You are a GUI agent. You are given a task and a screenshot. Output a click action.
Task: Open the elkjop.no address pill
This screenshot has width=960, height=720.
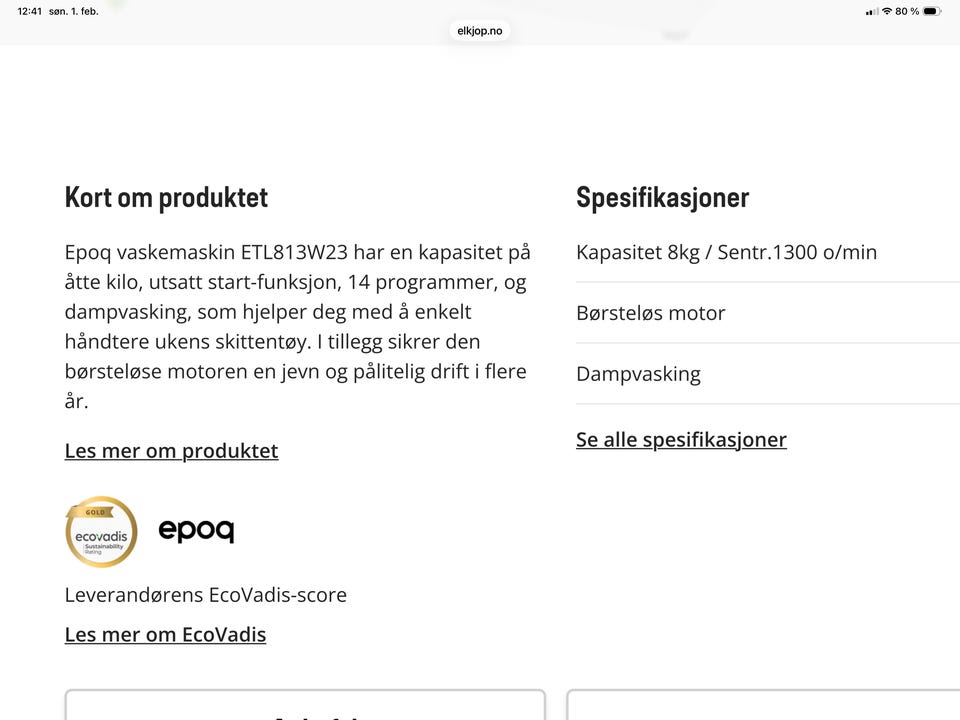point(480,31)
